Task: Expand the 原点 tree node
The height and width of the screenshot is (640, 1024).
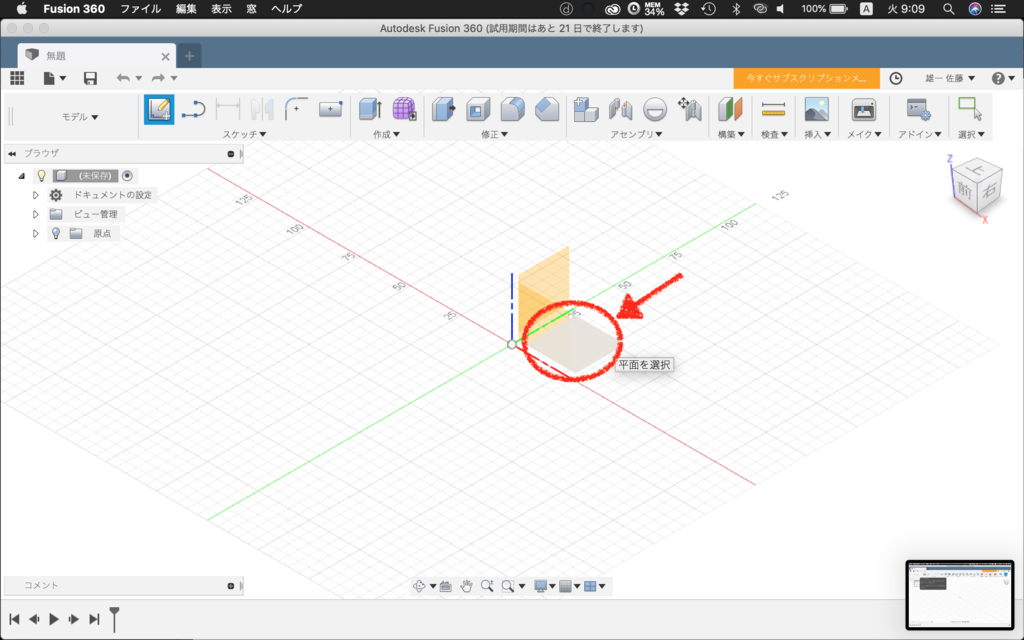Action: point(36,233)
